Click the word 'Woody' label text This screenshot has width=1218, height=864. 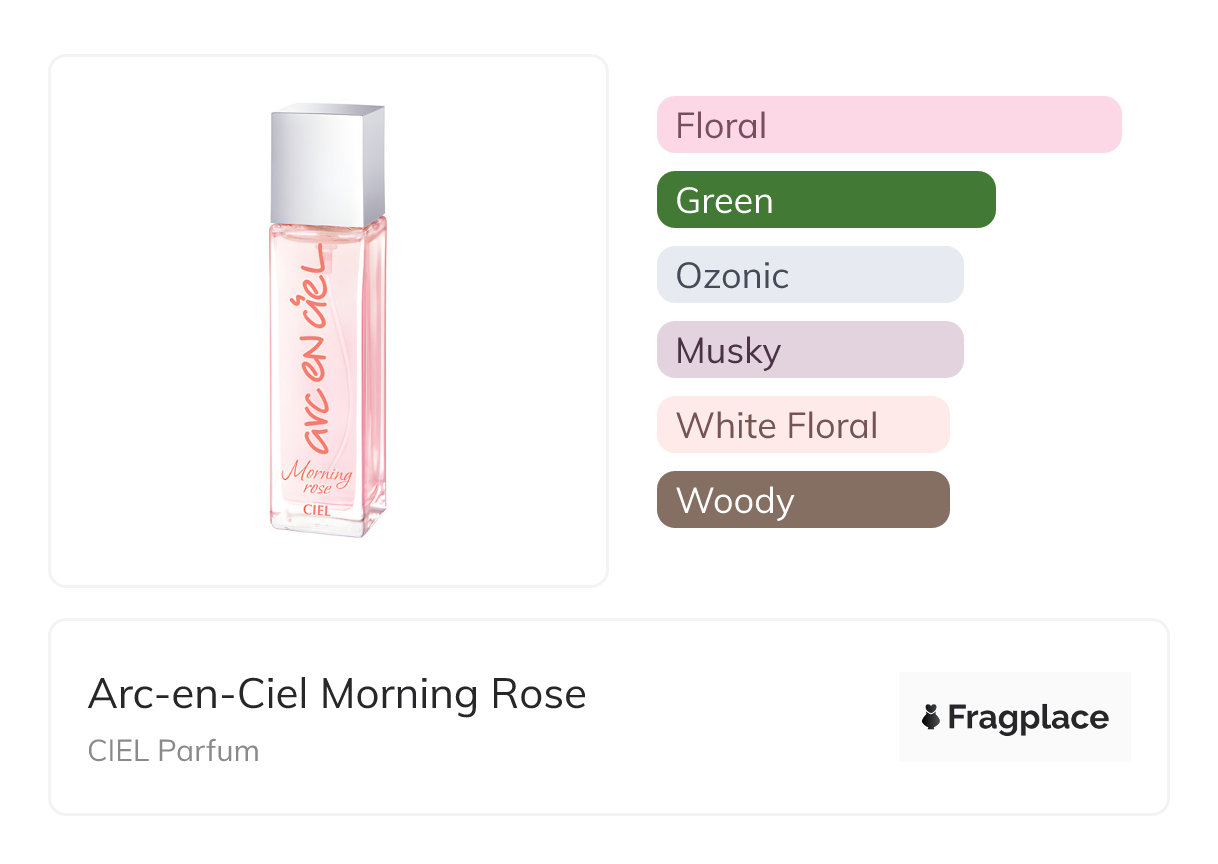click(x=735, y=501)
